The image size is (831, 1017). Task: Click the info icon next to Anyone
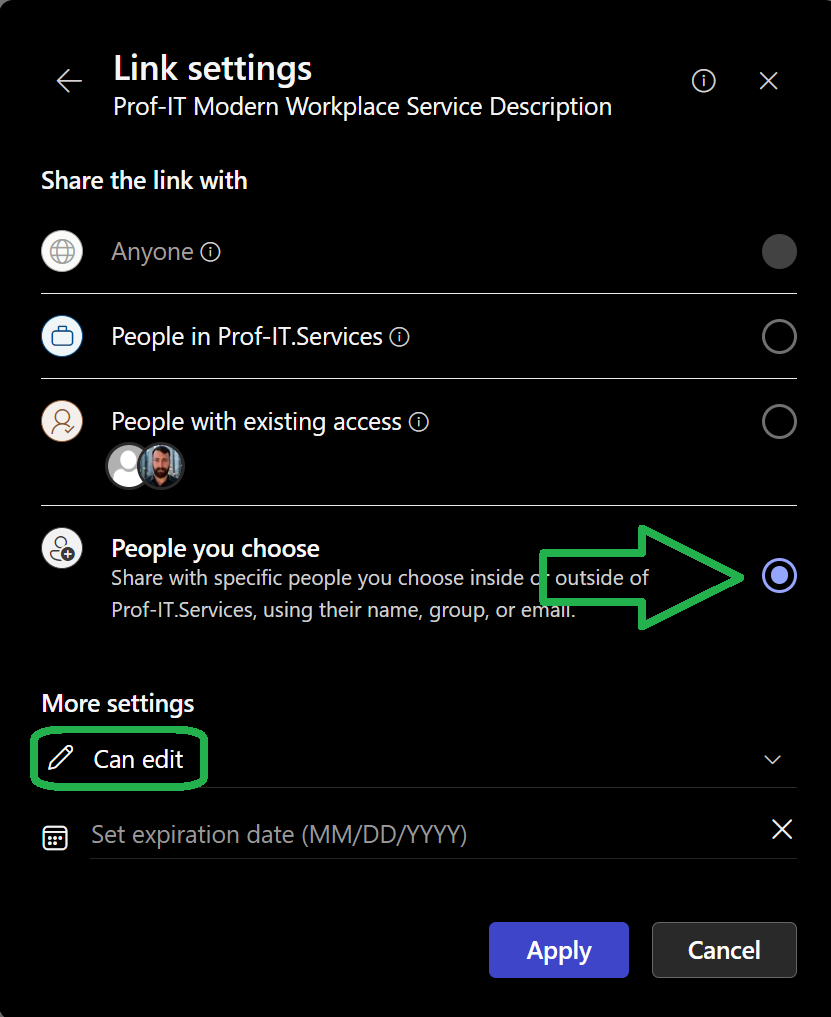(210, 252)
